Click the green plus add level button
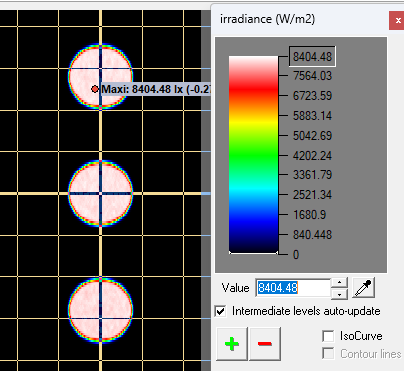Viewport: 404px width, 371px height. click(232, 344)
